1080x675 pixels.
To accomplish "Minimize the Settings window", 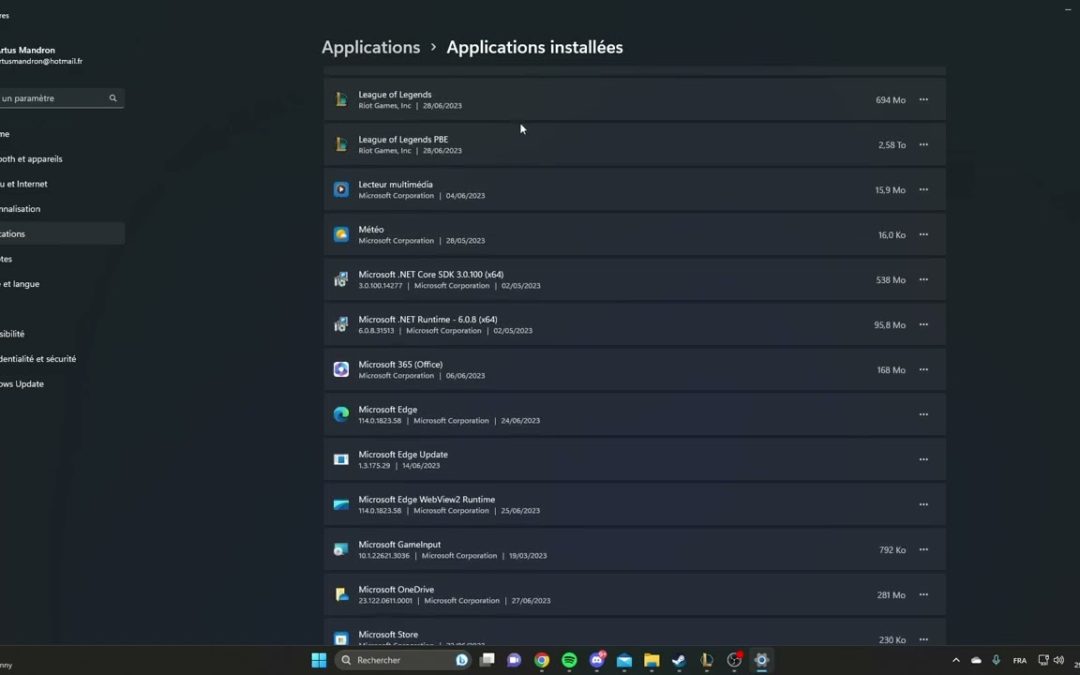I will 1068,10.
